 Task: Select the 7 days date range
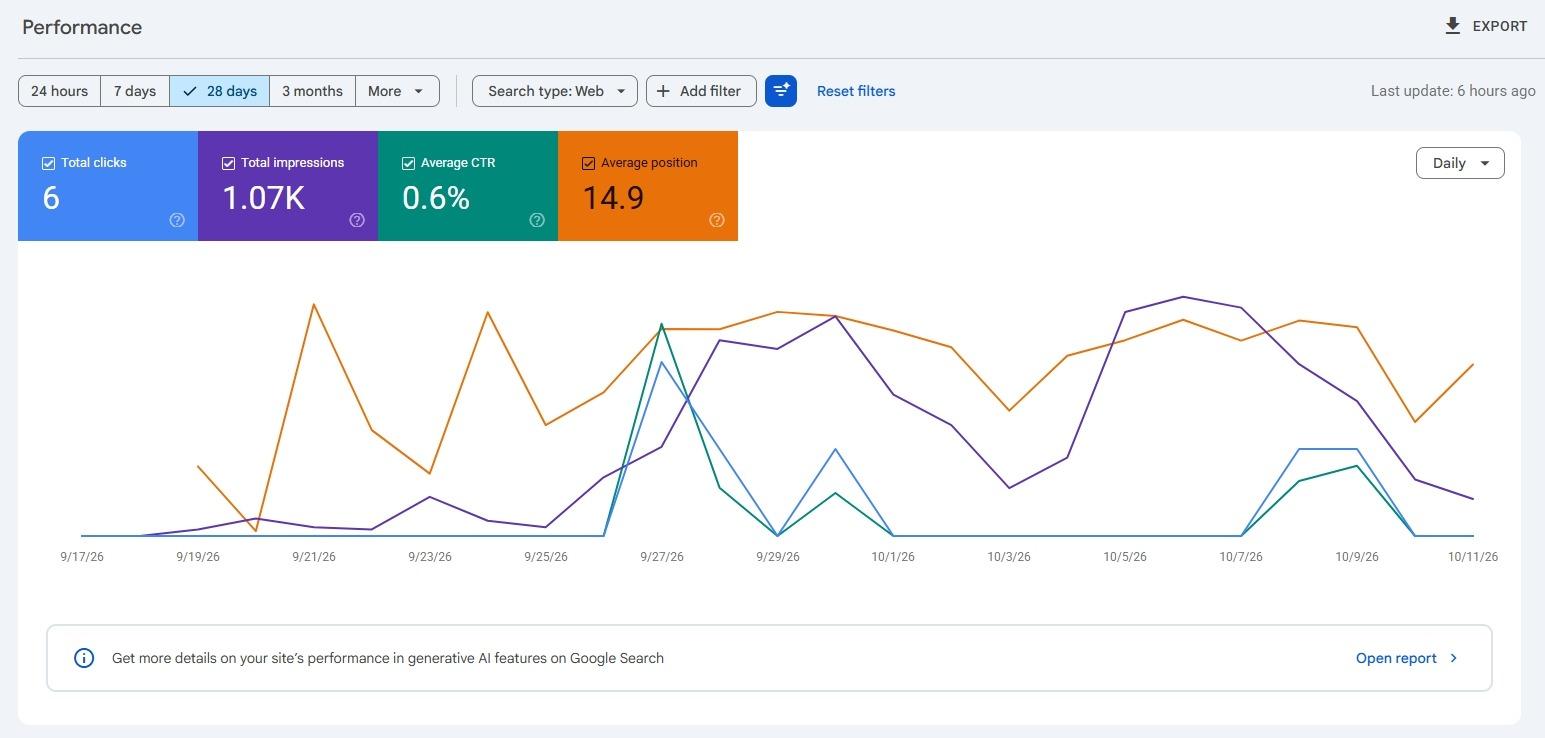[x=135, y=91]
